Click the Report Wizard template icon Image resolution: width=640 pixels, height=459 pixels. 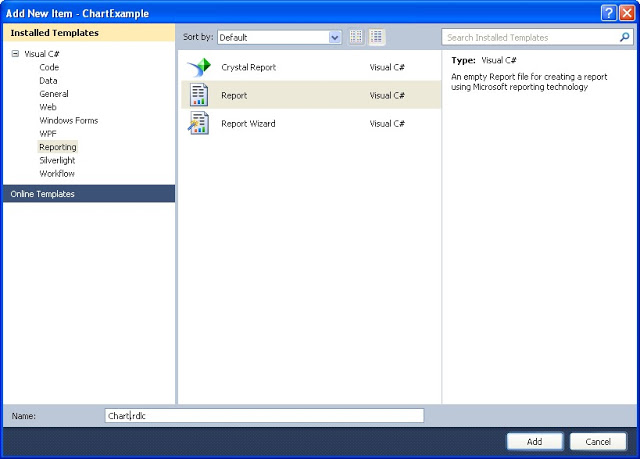[199, 123]
